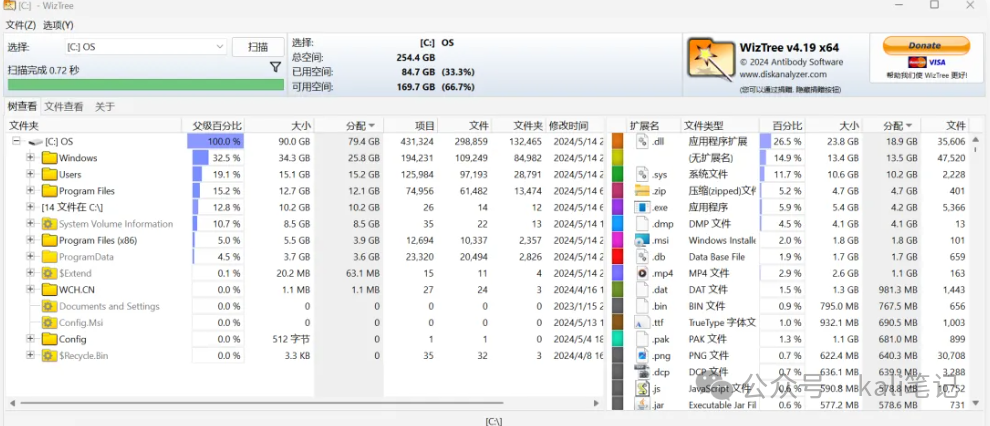Open the 选项(Y) menu
This screenshot has width=990, height=426.
pos(58,25)
